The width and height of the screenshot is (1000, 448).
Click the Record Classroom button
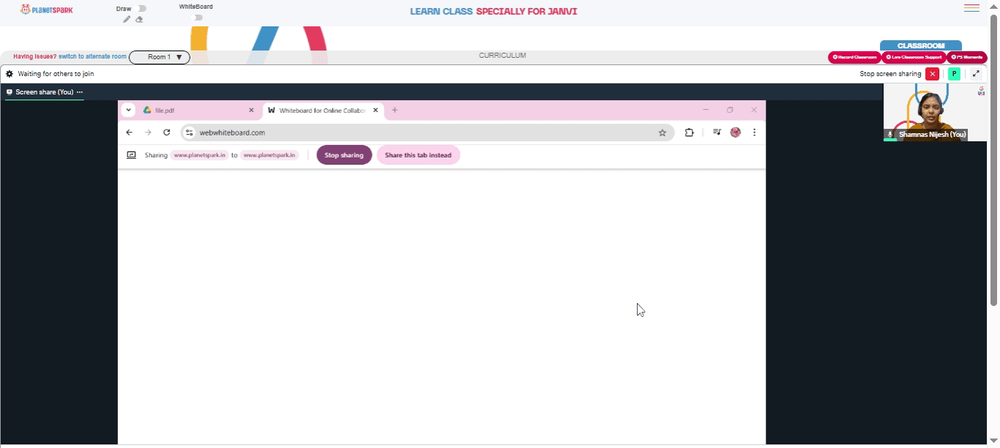tap(854, 57)
